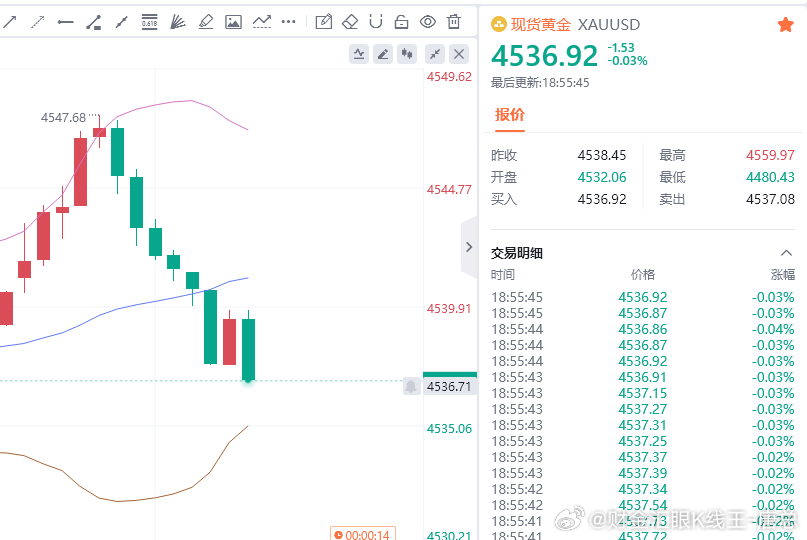Viewport: 807px width, 540px height.
Task: Click the trade row priced 4537.39
Action: point(643,473)
